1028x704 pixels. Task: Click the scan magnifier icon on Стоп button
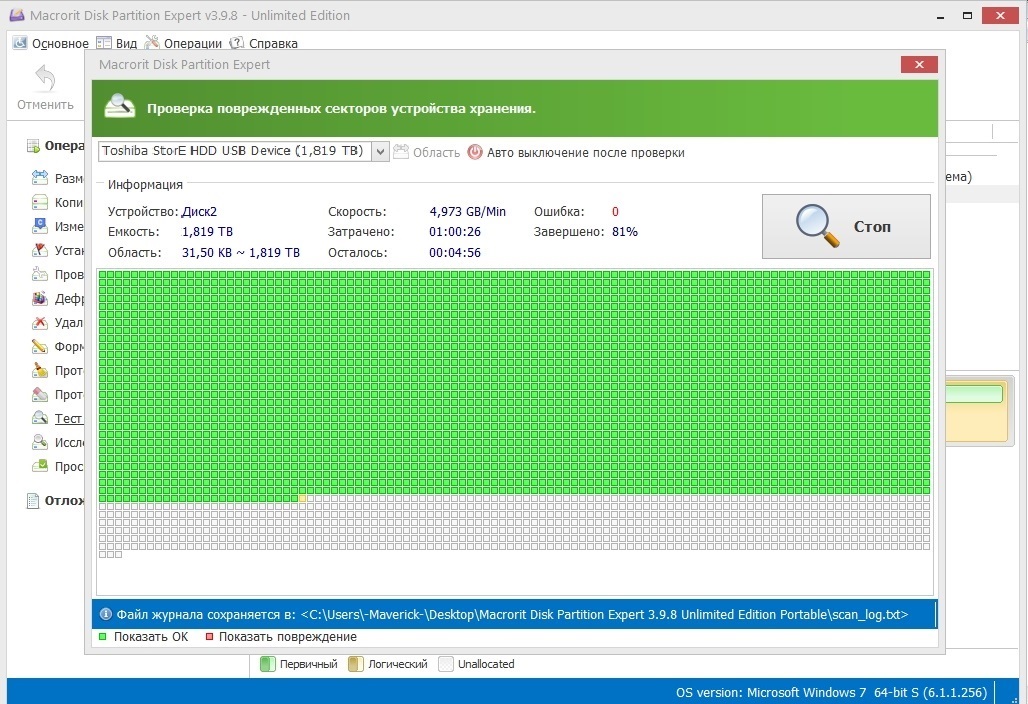[817, 226]
